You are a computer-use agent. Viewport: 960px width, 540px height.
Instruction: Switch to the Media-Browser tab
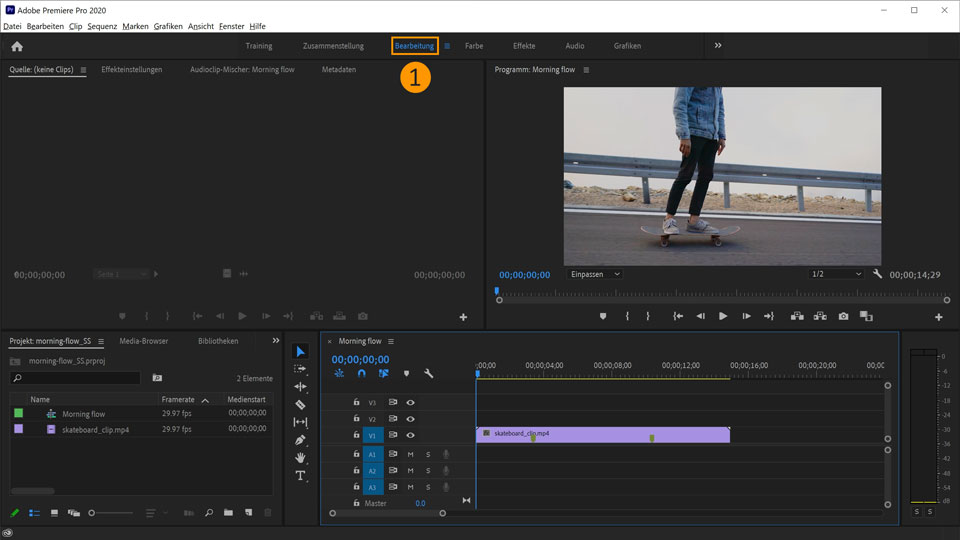click(x=144, y=341)
